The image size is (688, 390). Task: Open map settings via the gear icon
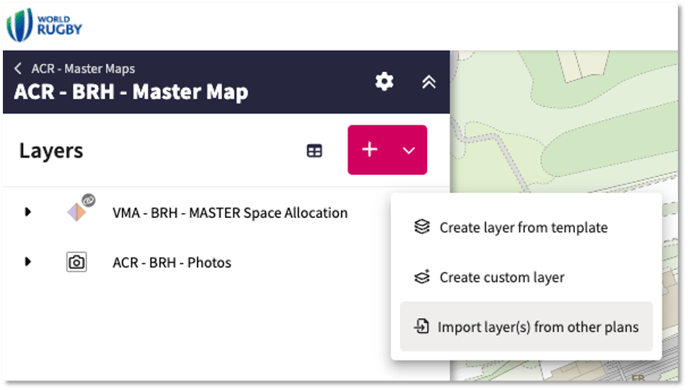click(x=384, y=82)
